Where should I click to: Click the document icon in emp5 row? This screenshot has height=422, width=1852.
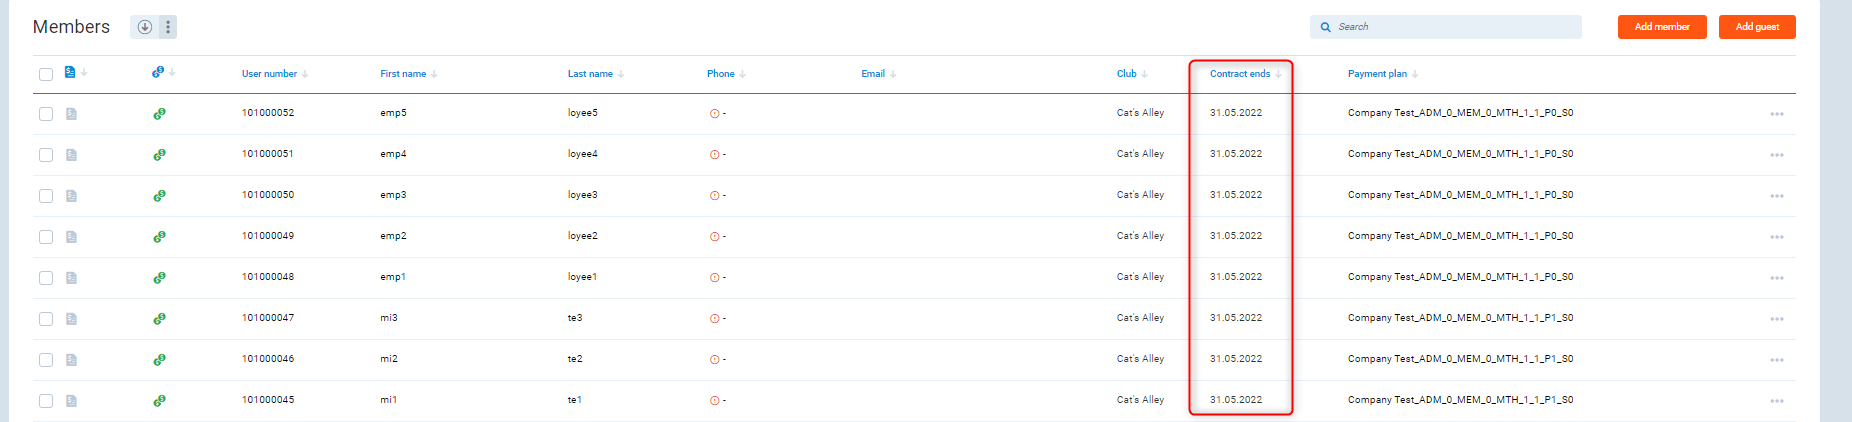71,114
